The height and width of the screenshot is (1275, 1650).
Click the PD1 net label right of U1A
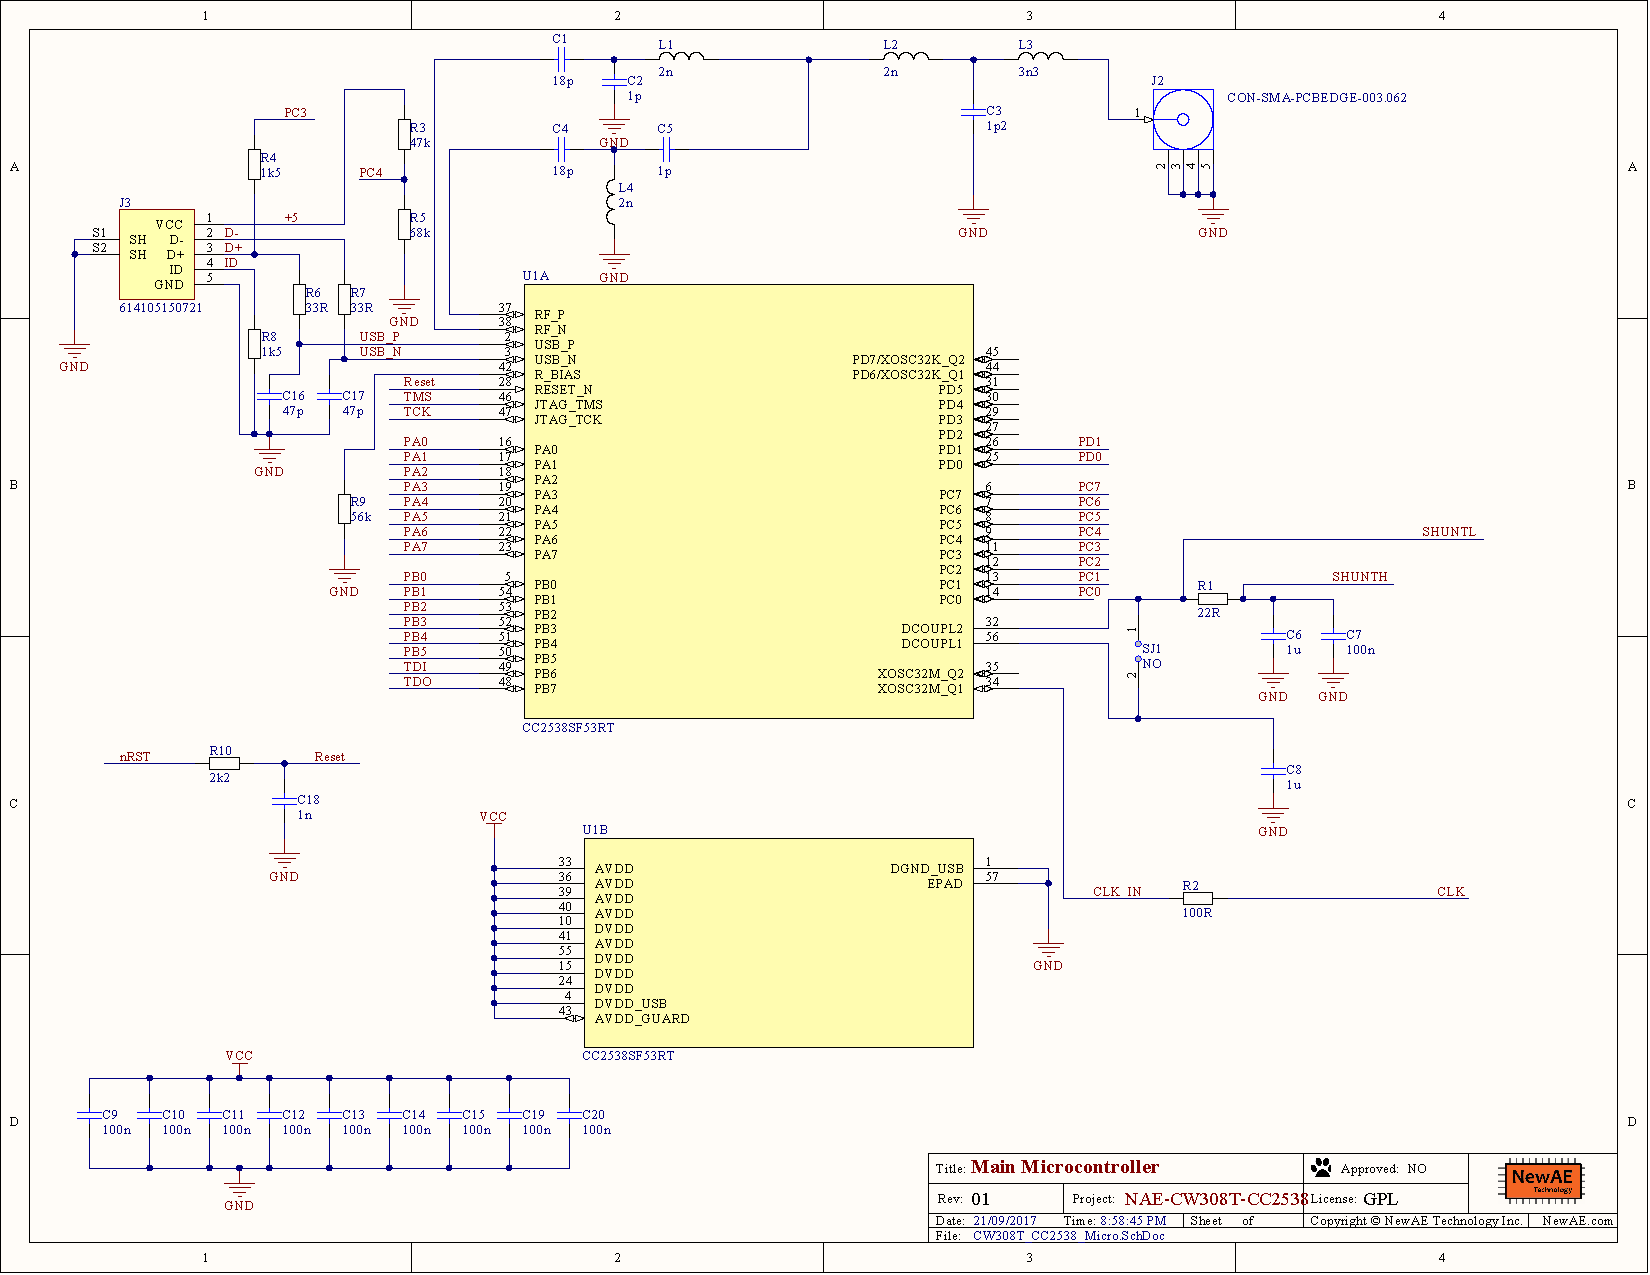click(x=1090, y=442)
